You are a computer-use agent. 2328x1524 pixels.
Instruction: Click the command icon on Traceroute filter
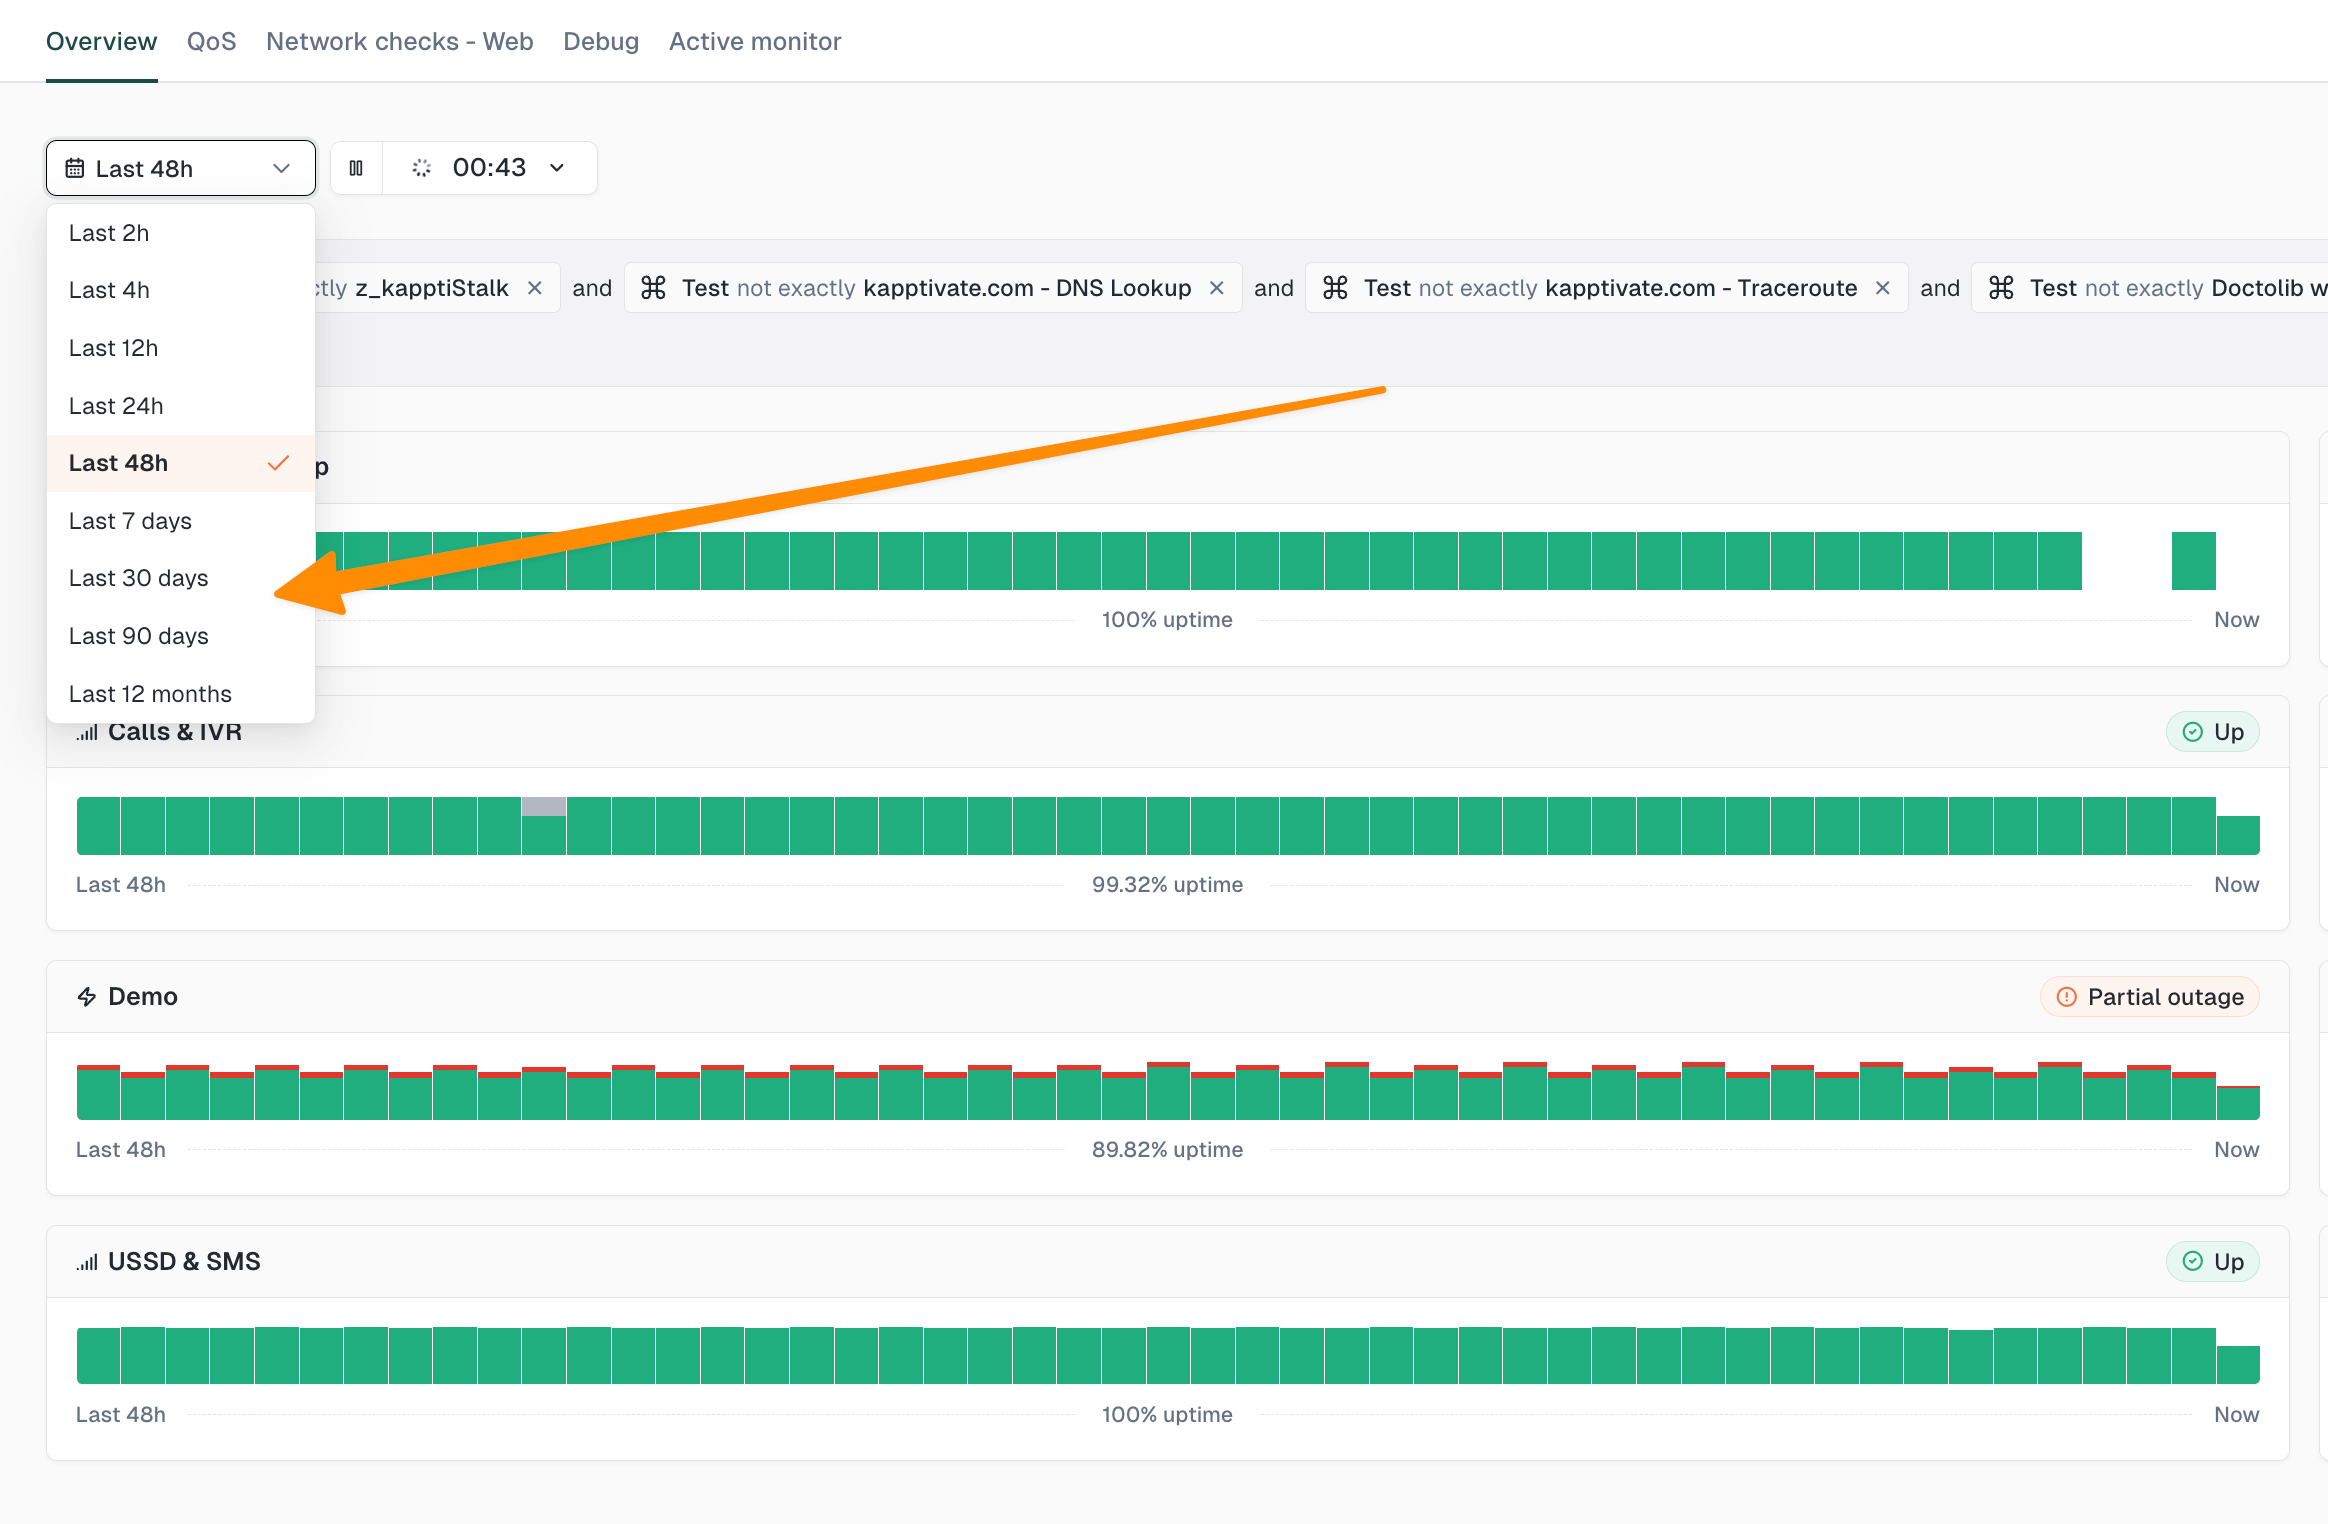click(1335, 288)
